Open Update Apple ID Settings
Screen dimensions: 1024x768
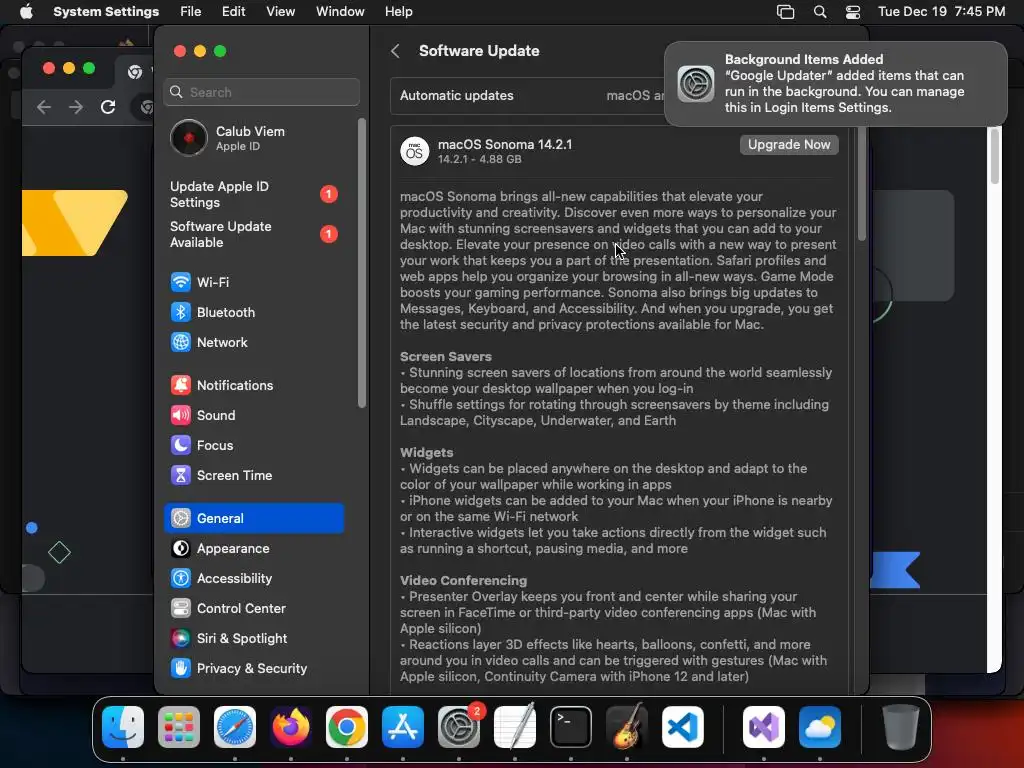coord(253,195)
